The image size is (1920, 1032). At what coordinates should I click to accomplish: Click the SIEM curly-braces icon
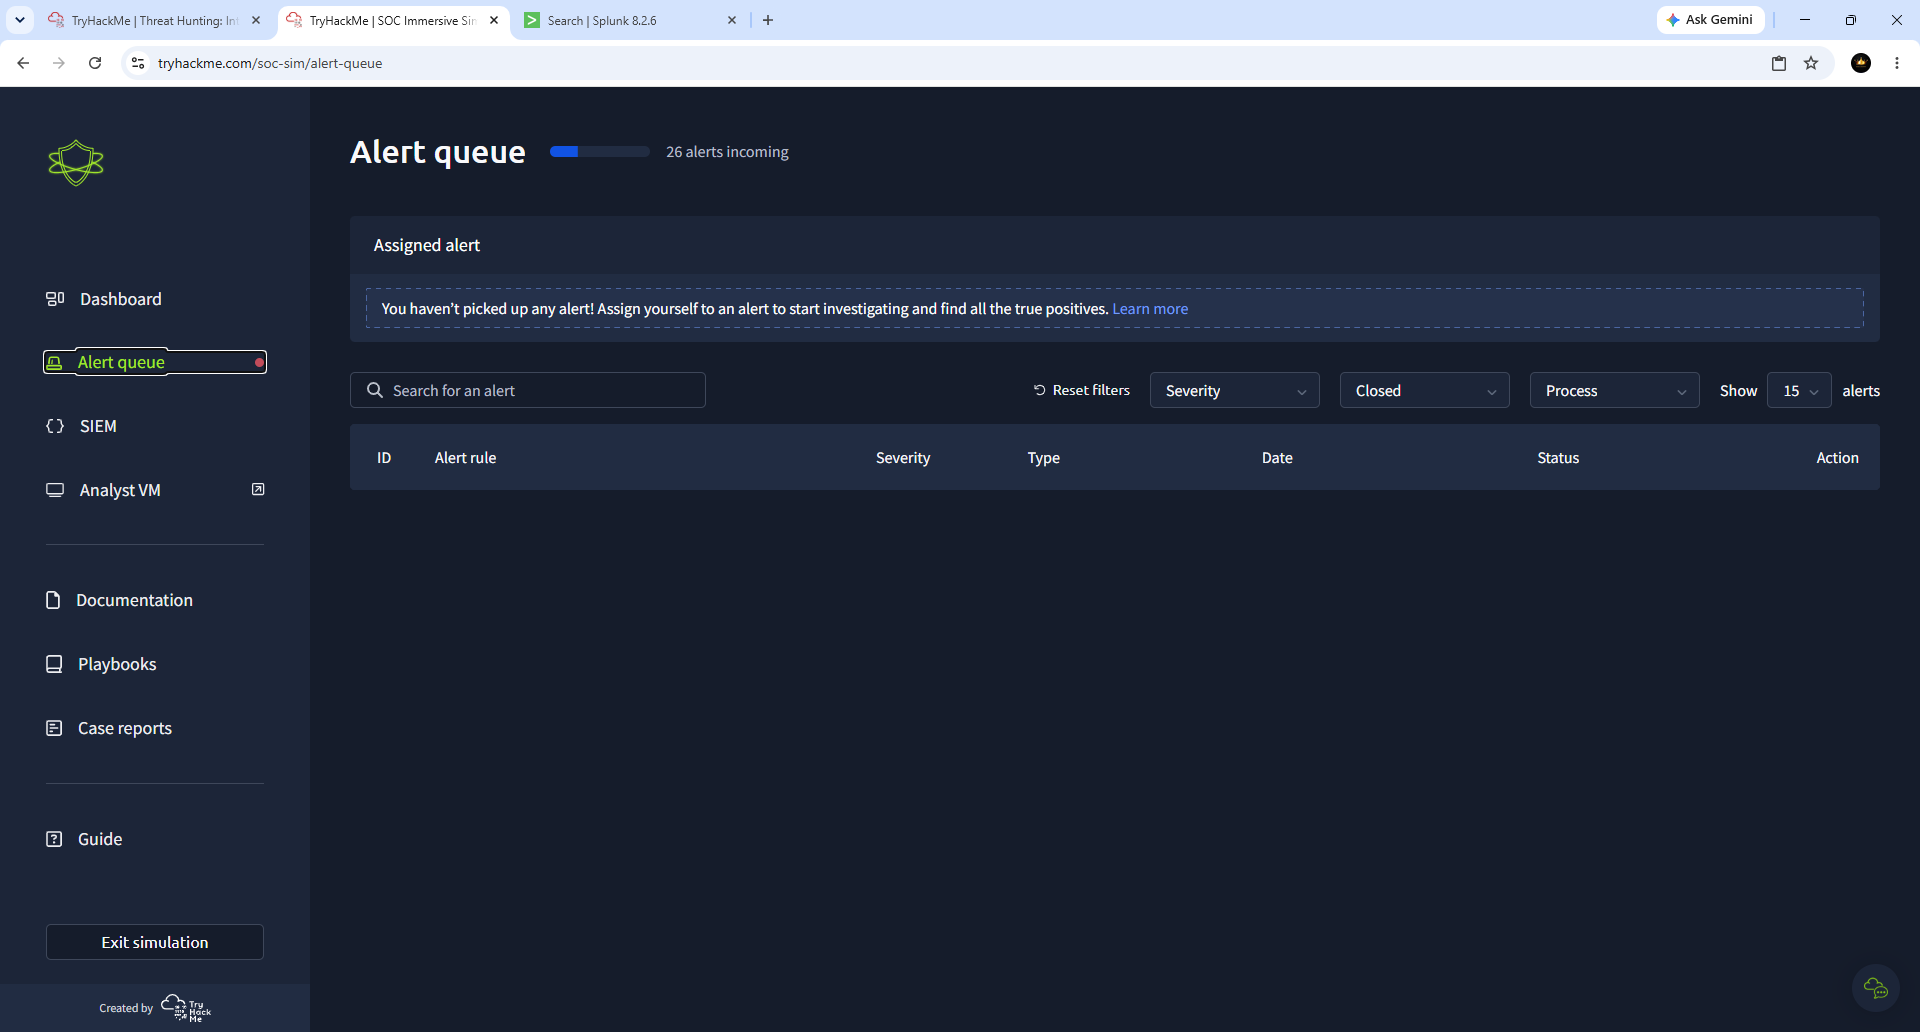[55, 426]
